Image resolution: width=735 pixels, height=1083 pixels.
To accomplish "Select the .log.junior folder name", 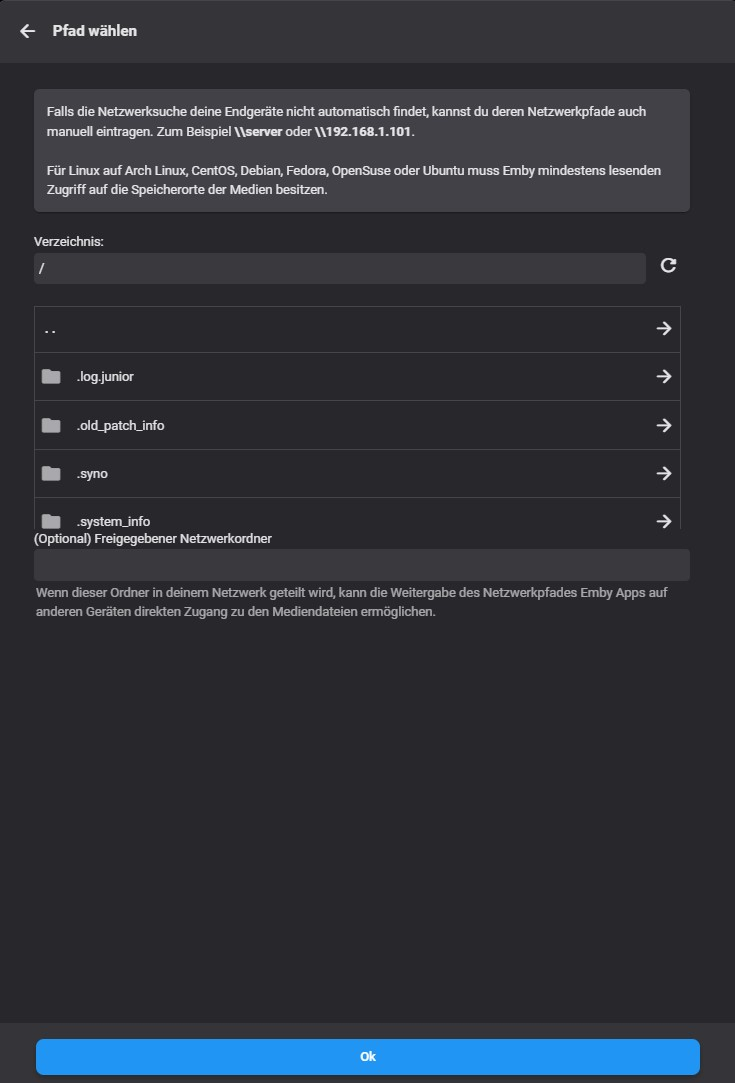I will [105, 377].
